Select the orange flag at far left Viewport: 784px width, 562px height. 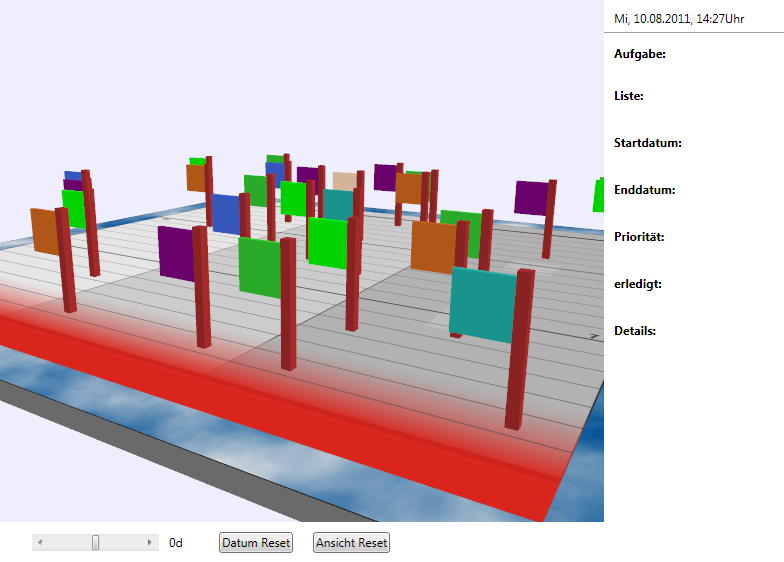44,230
